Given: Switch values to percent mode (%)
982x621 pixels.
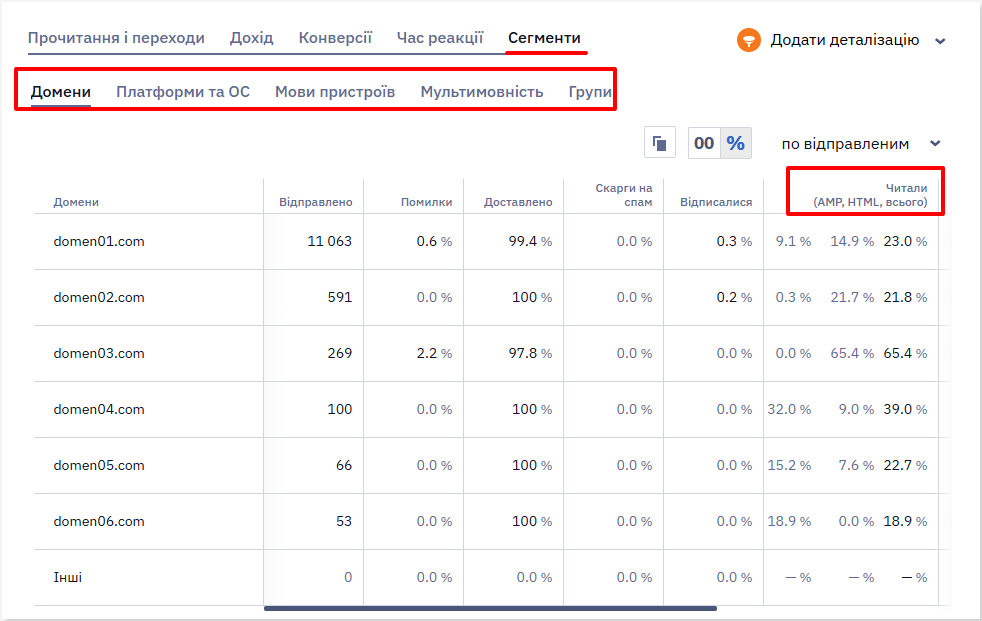Looking at the screenshot, I should click(x=736, y=143).
